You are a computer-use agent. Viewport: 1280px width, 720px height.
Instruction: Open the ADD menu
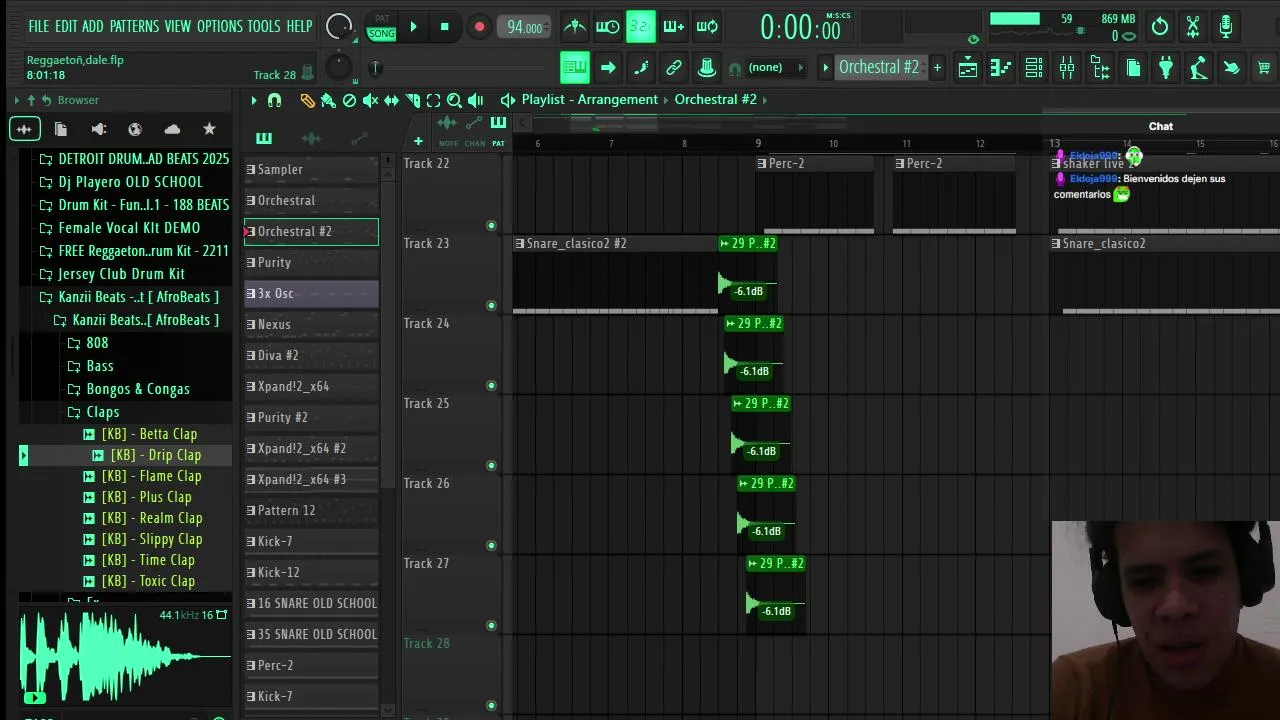tap(93, 27)
